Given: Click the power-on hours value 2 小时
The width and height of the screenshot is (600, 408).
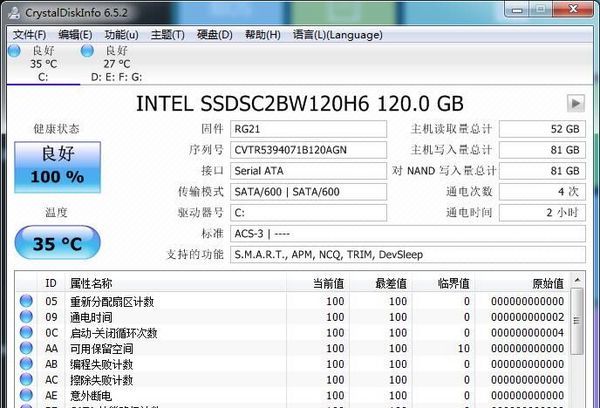Looking at the screenshot, I should pos(542,213).
